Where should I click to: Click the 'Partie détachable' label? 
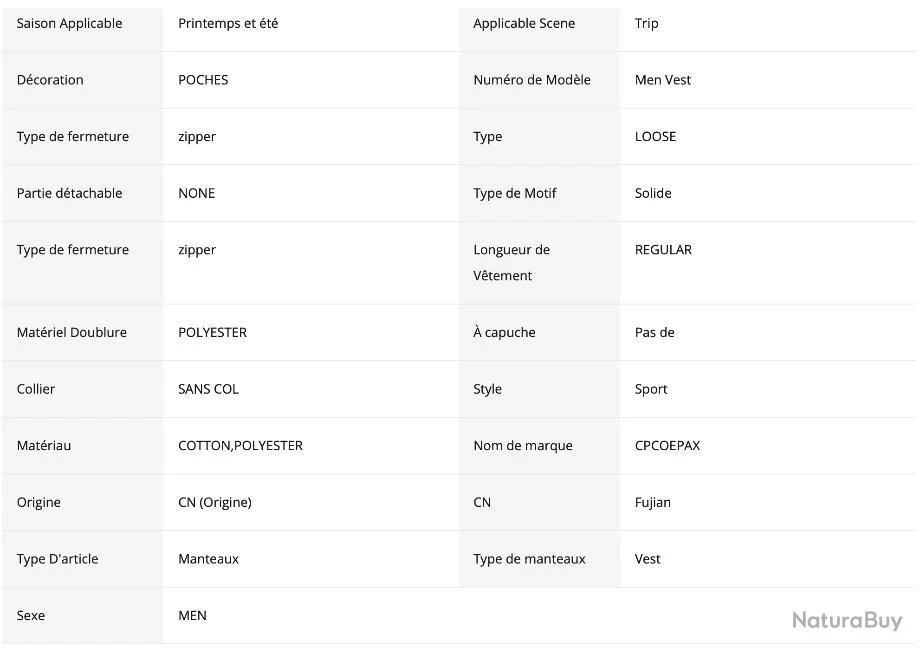[69, 193]
